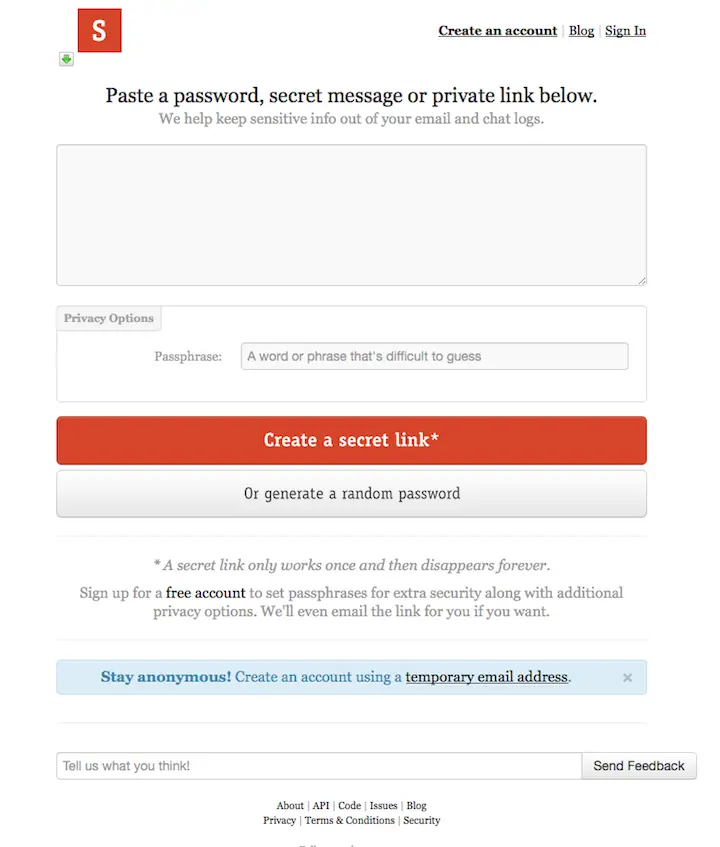Open the About footer link
Viewport: 720px width, 847px height.
(x=290, y=805)
